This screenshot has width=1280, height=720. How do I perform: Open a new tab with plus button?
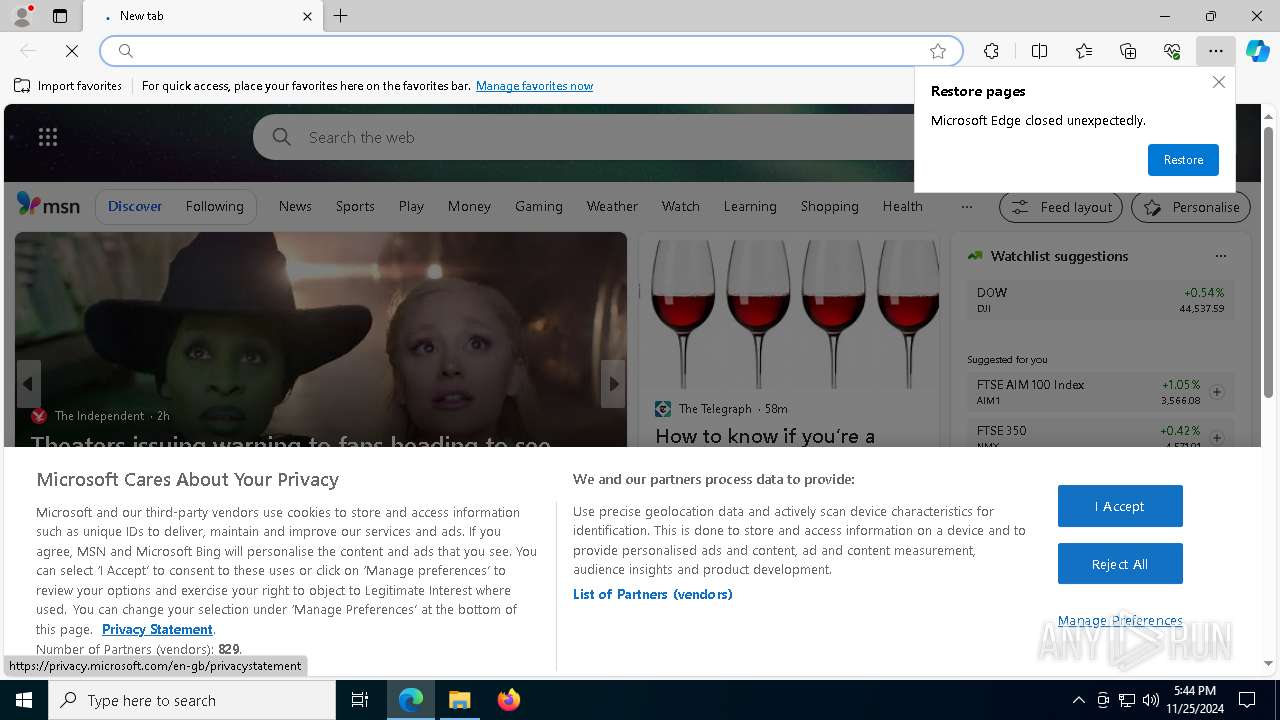click(x=341, y=16)
